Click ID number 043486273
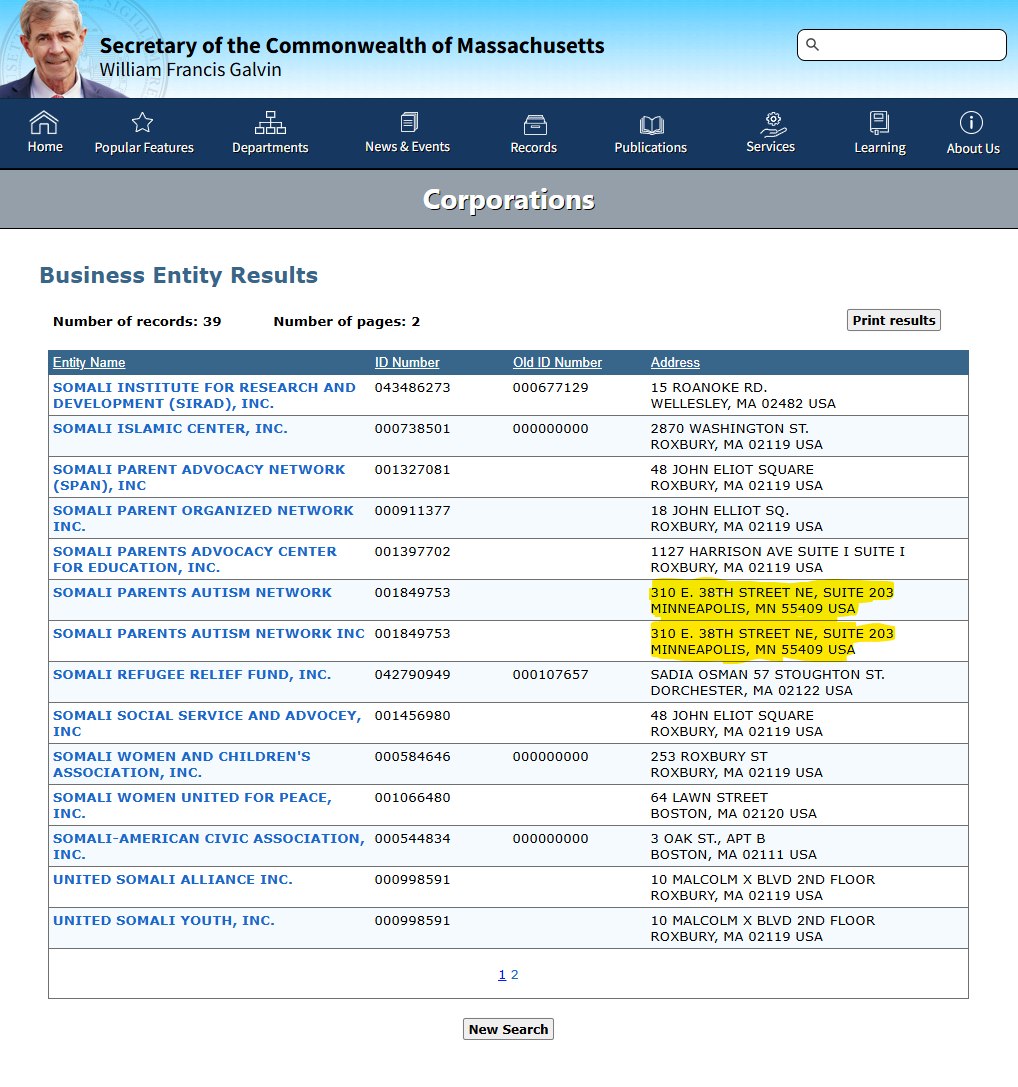The height and width of the screenshot is (1087, 1018). click(412, 388)
